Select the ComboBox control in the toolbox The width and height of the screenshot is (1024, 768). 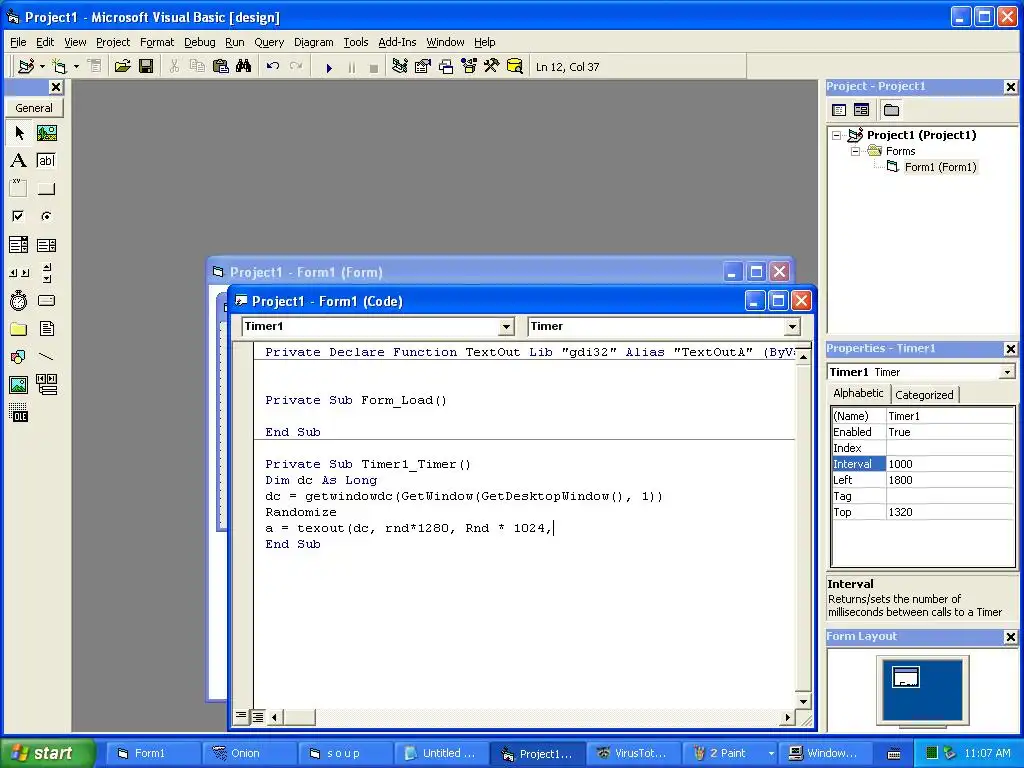[x=19, y=245]
